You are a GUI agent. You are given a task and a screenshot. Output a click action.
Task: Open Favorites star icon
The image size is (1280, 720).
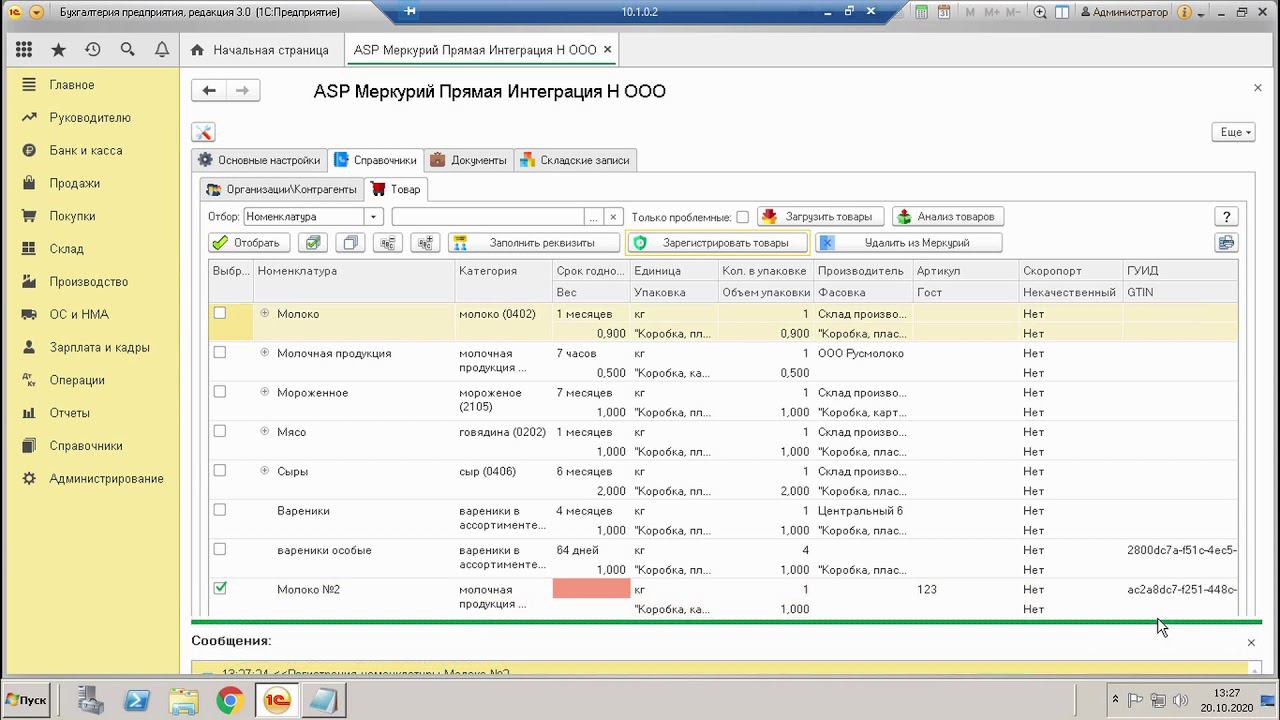tap(58, 50)
